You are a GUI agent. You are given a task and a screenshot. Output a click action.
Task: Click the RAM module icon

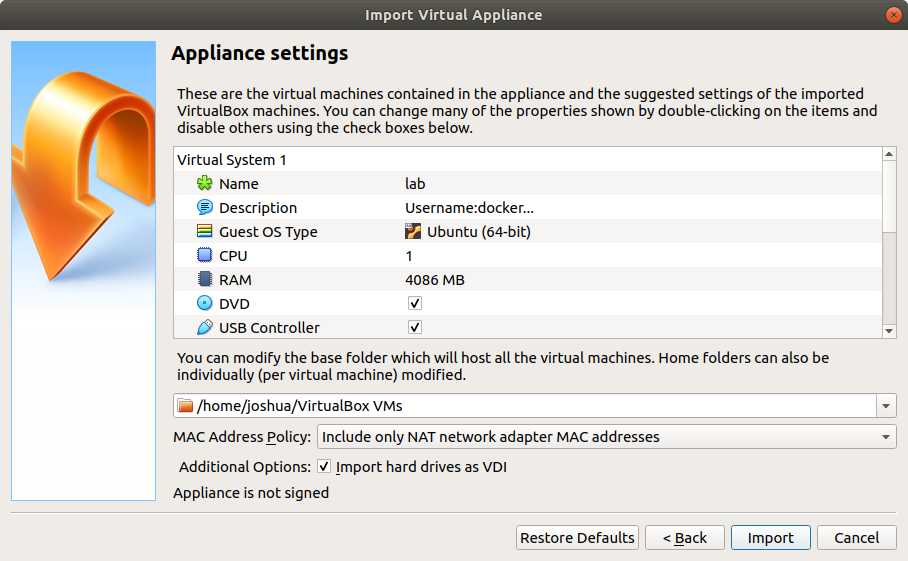click(204, 280)
